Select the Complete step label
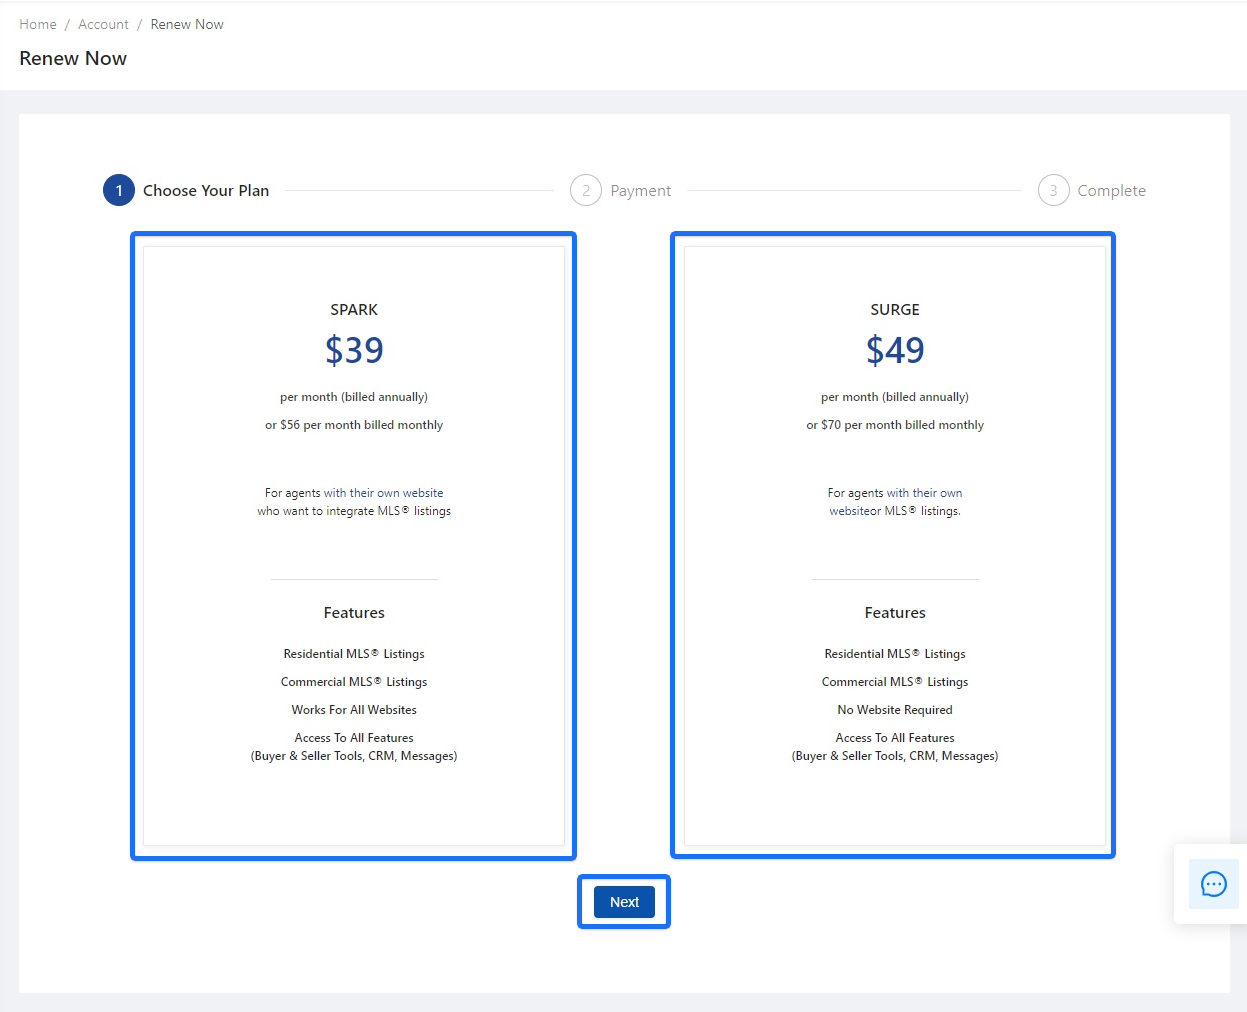 1111,190
